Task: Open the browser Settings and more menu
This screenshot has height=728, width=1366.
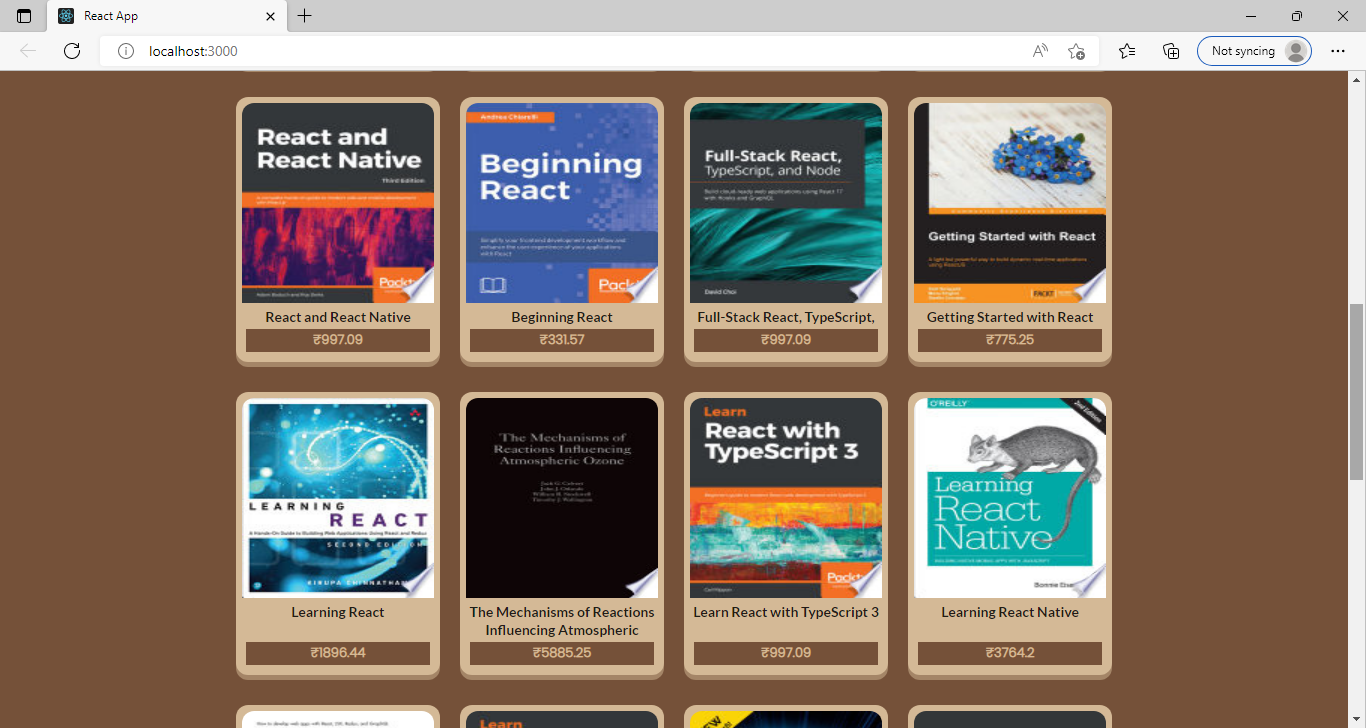Action: (x=1338, y=51)
